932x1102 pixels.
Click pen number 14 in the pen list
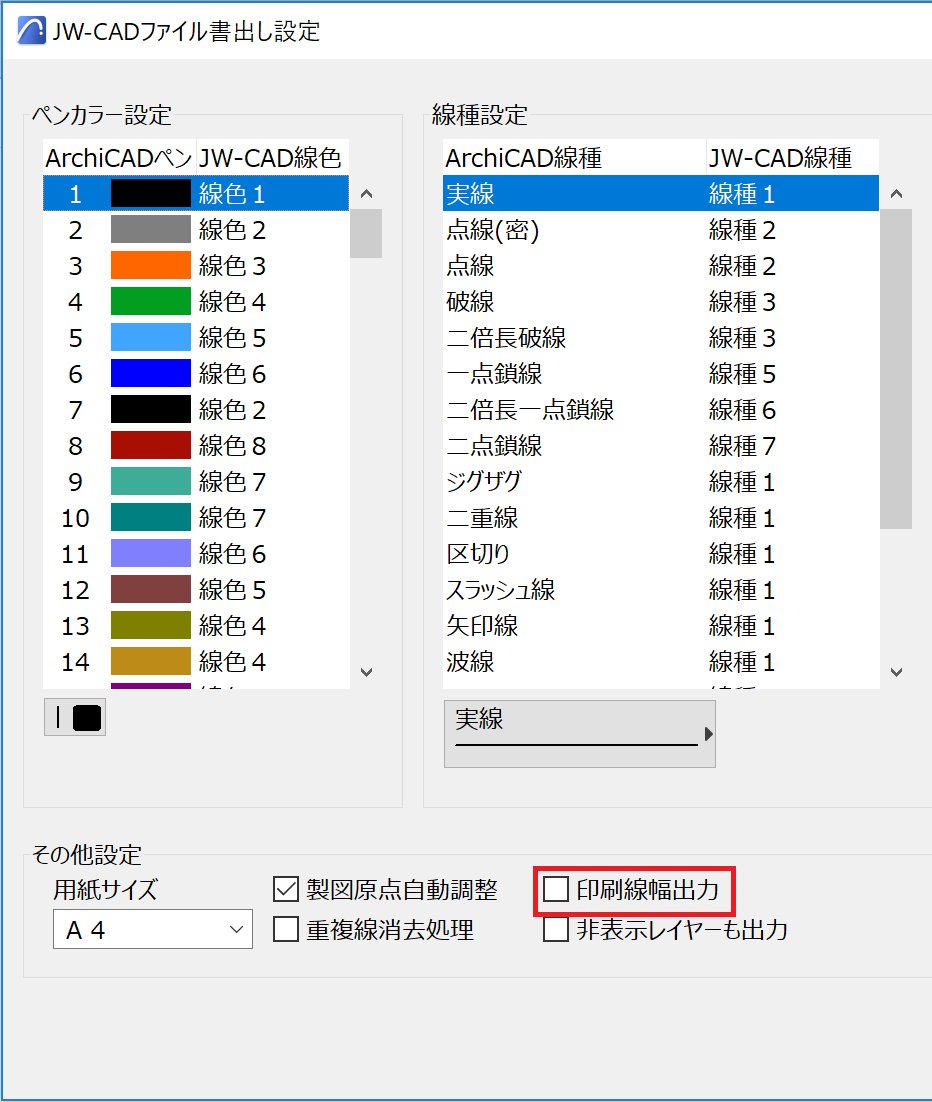click(75, 662)
